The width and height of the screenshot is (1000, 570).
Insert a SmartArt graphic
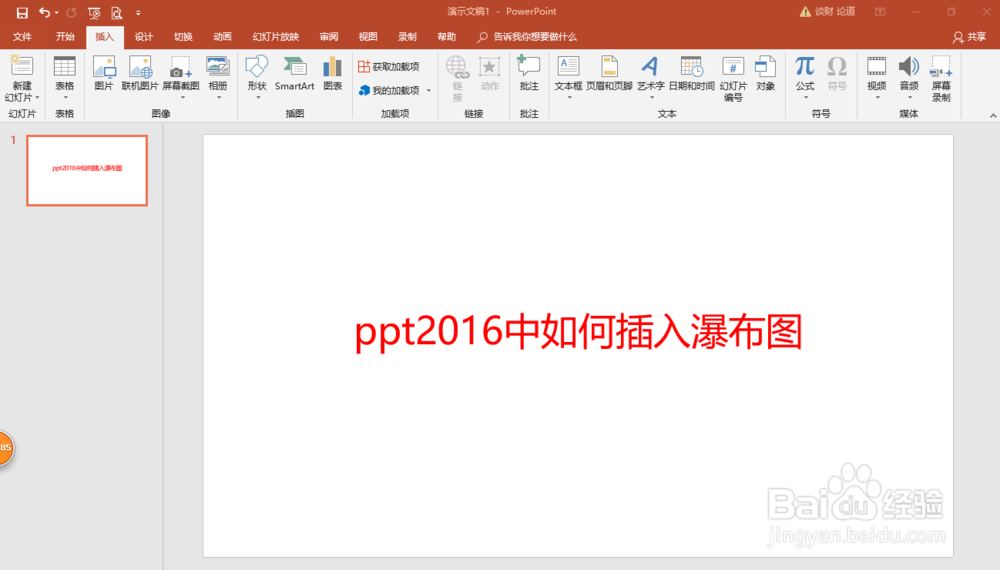click(x=294, y=73)
